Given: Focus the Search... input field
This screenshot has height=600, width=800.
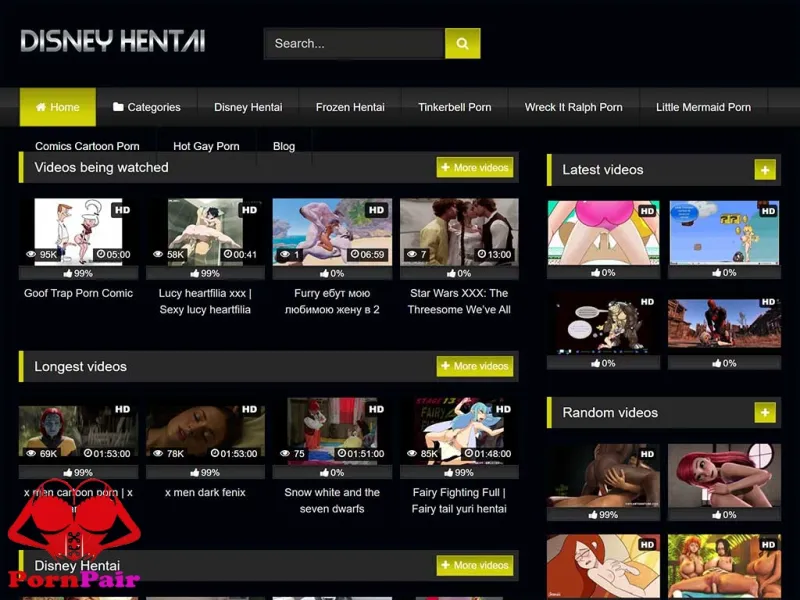Looking at the screenshot, I should pos(354,43).
